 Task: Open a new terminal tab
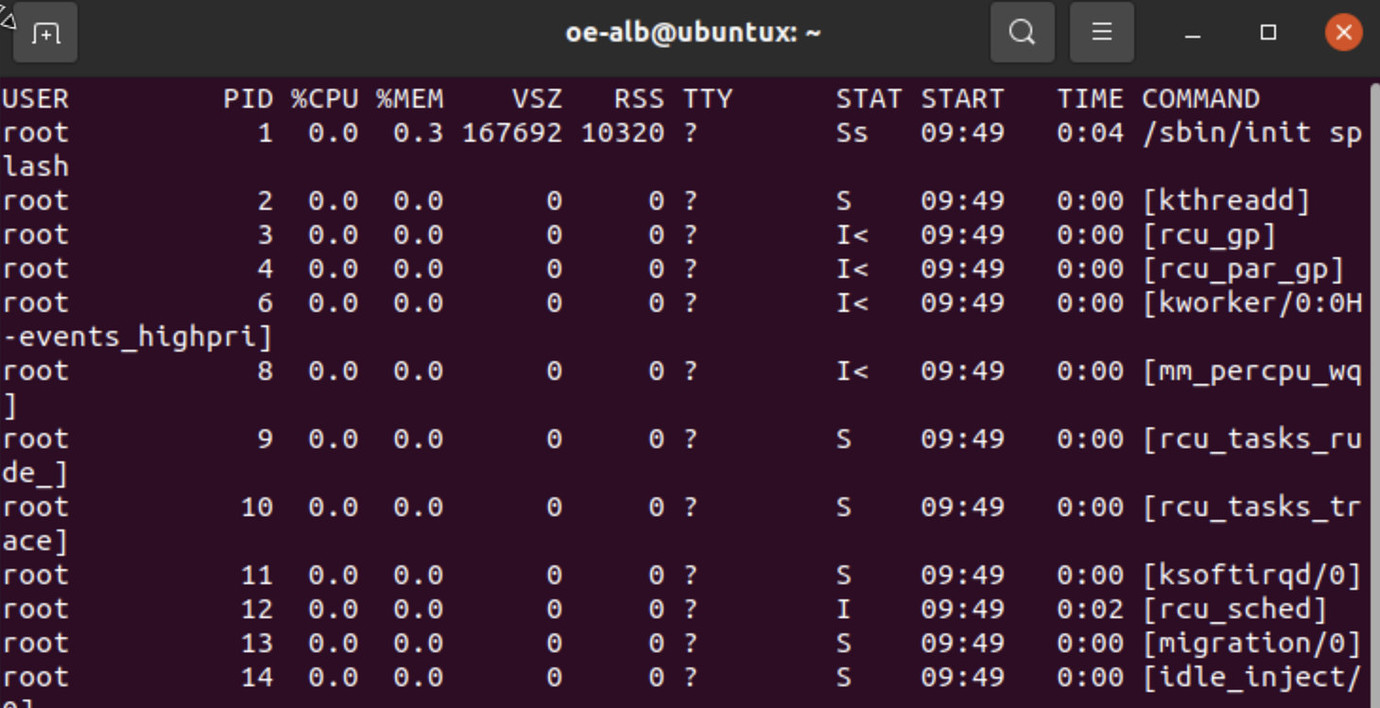(x=45, y=32)
